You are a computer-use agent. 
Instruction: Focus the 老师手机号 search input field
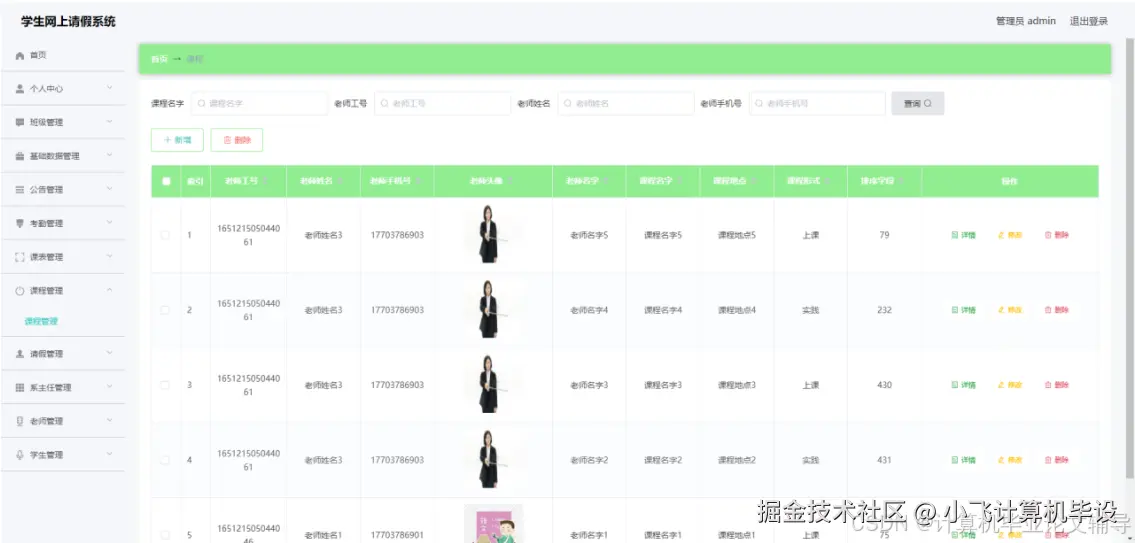coord(817,104)
